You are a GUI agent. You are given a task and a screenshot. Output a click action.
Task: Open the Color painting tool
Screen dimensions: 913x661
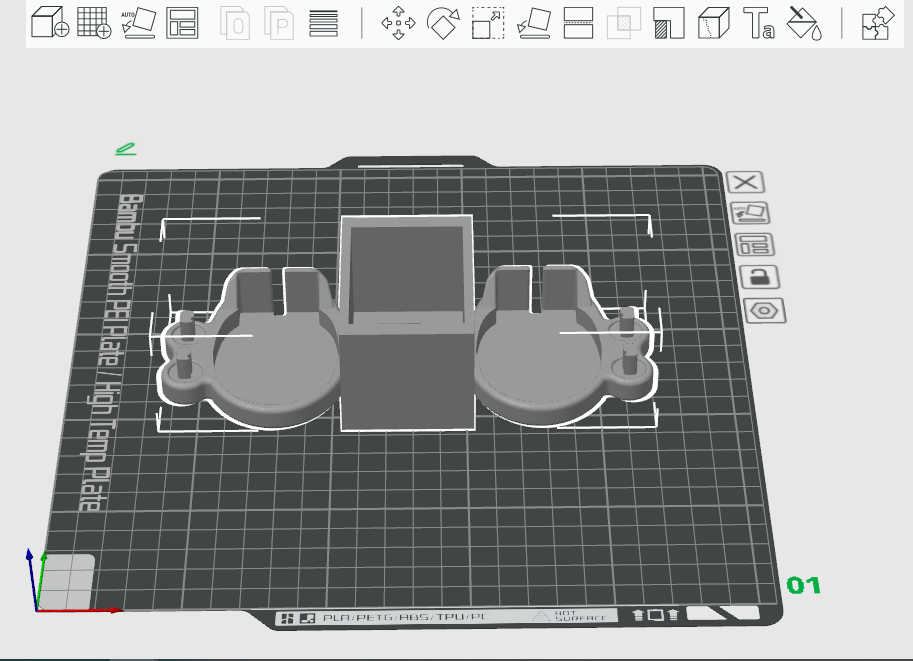pos(804,23)
